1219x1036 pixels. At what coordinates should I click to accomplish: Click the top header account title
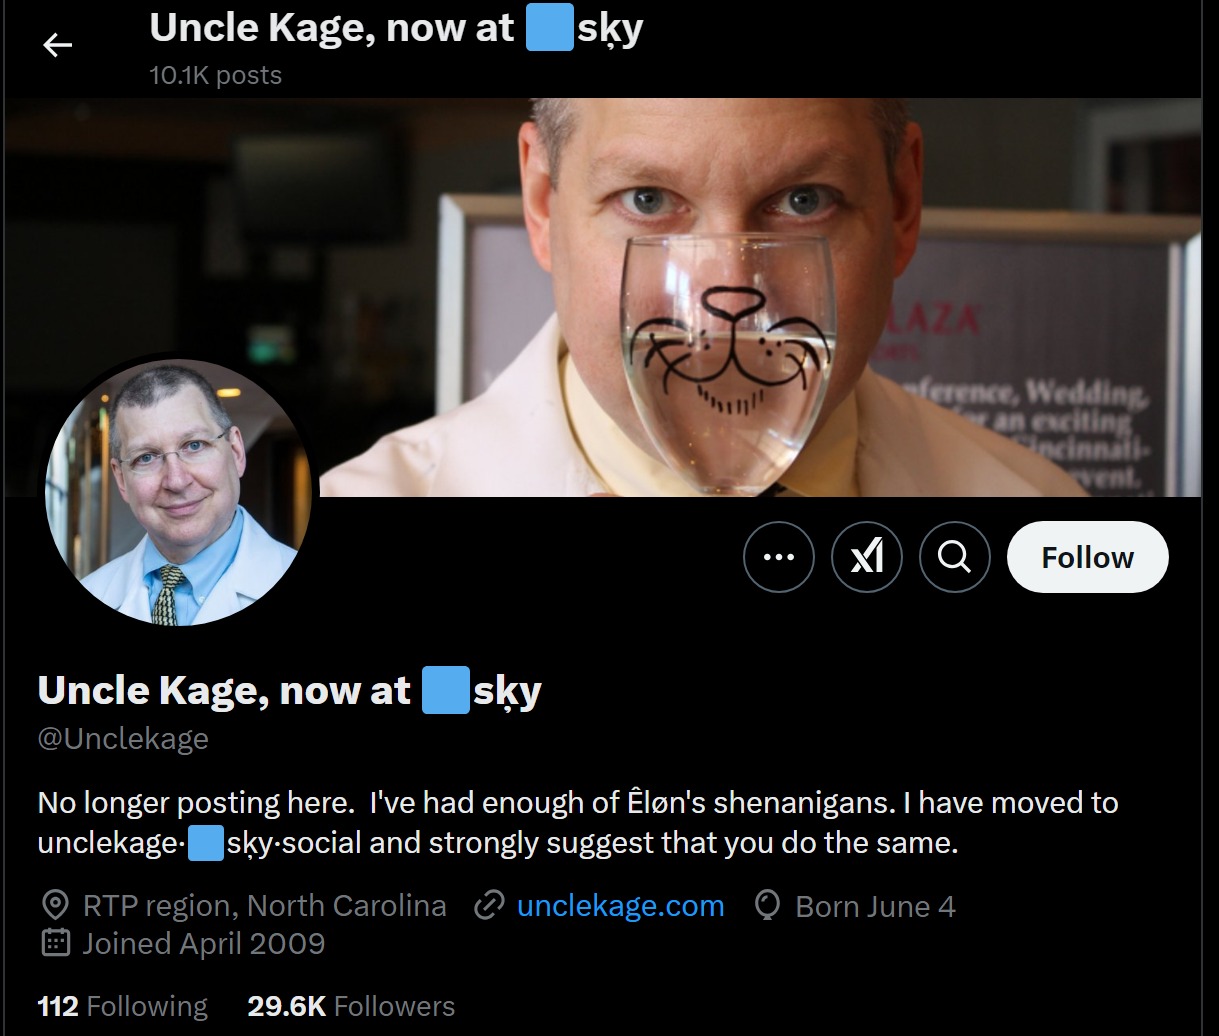tap(396, 29)
